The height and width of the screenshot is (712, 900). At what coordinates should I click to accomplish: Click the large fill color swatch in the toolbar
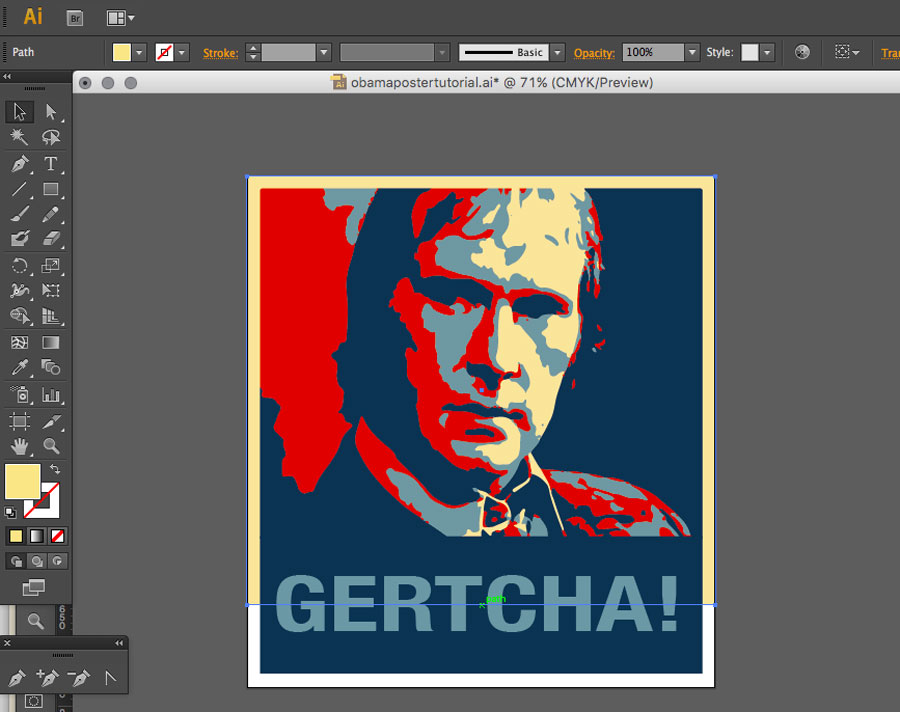tap(22, 481)
